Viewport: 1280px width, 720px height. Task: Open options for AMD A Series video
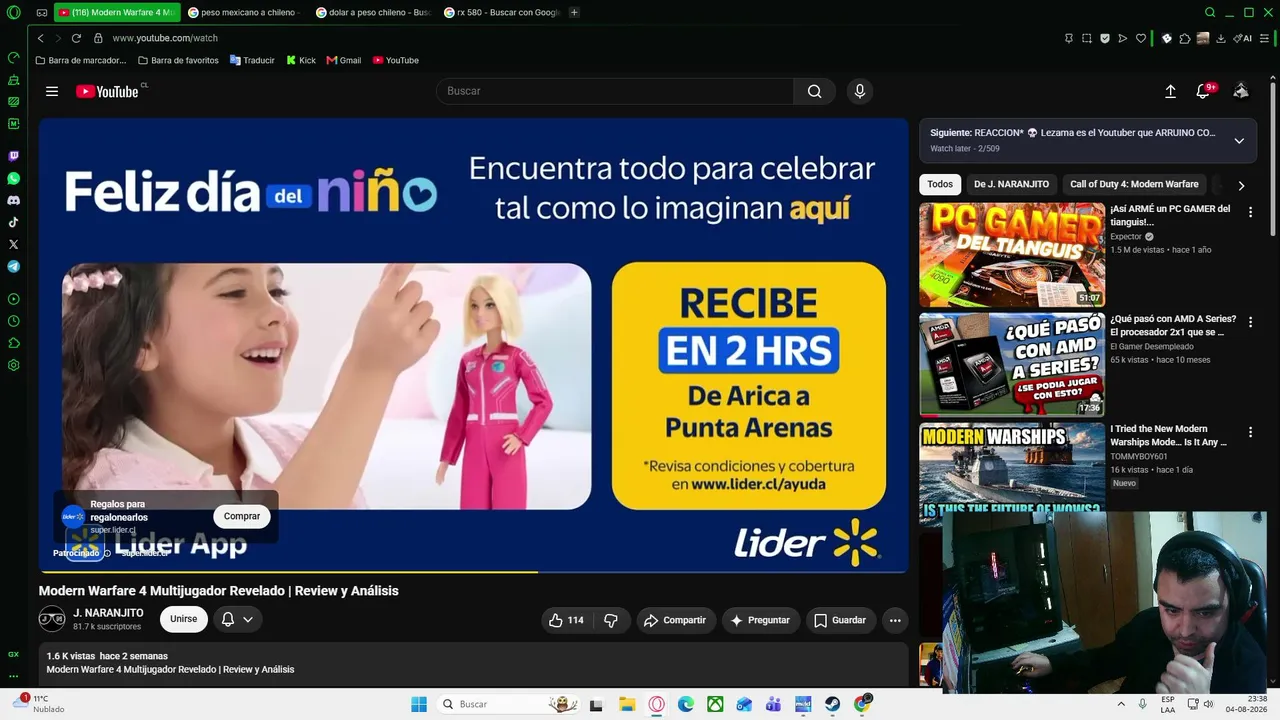point(1250,322)
